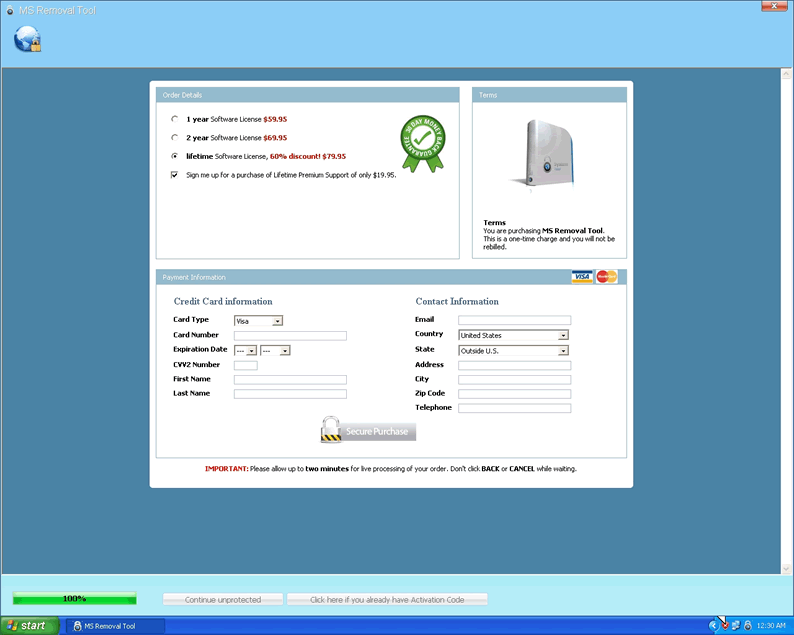Uncheck the Lifetime Premium Support checkbox
The height and width of the screenshot is (635, 794).
click(175, 175)
